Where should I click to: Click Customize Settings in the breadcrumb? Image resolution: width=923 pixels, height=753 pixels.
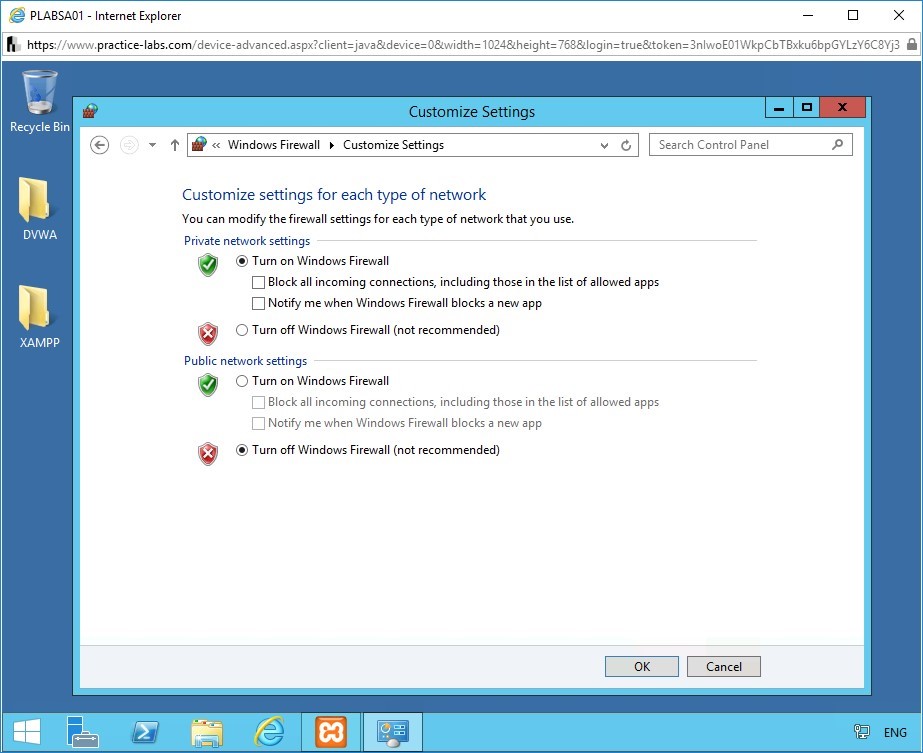(393, 145)
